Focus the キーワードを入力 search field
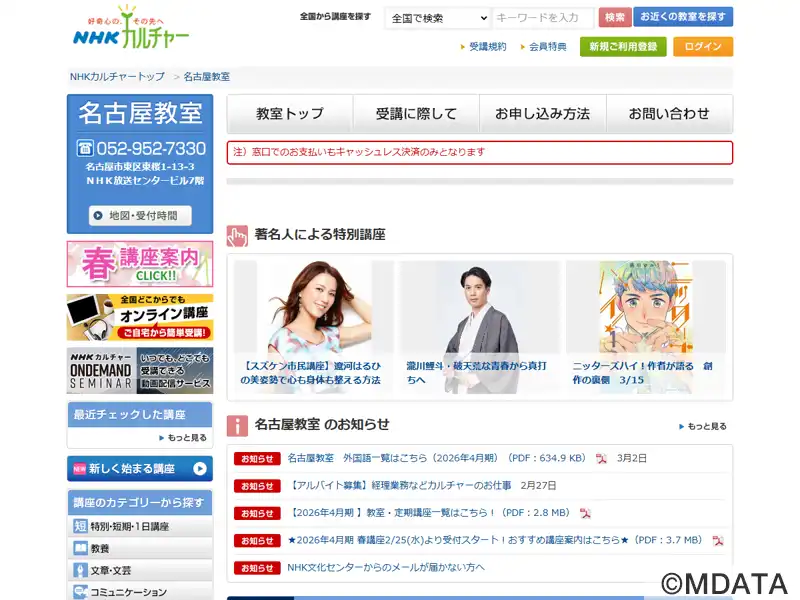Viewport: 800px width, 600px height. [544, 18]
